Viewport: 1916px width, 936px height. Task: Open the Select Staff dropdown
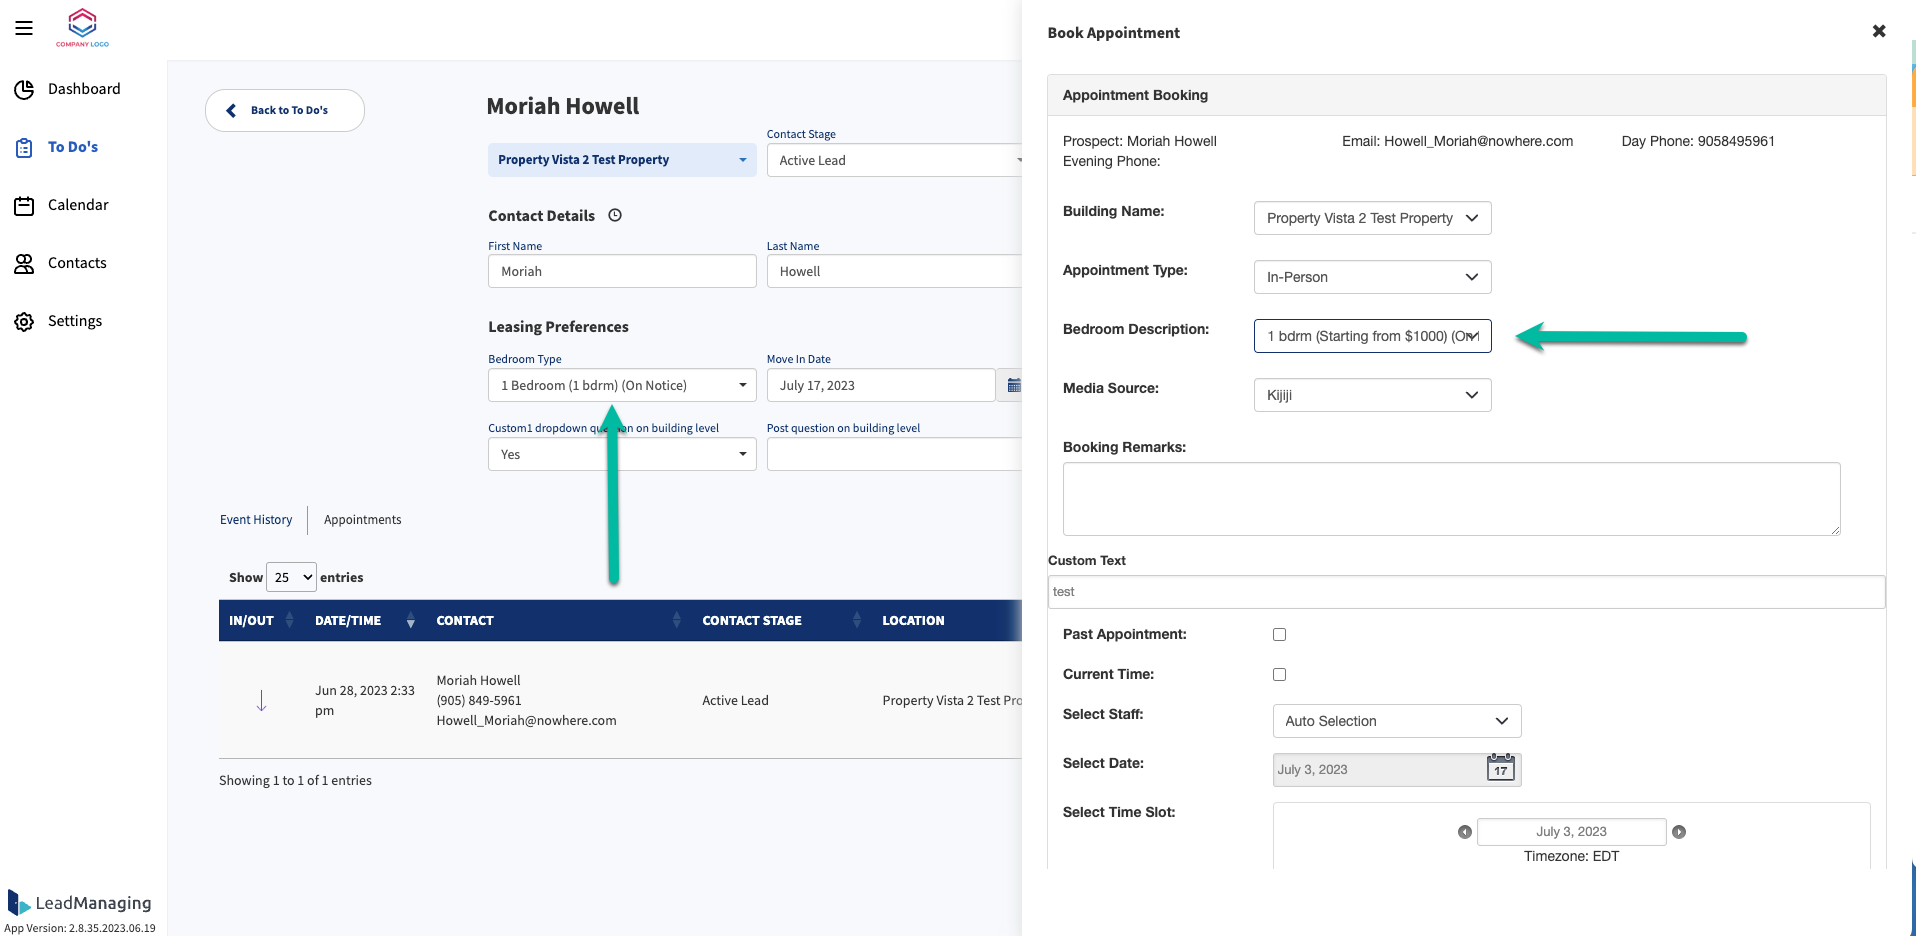(x=1396, y=721)
